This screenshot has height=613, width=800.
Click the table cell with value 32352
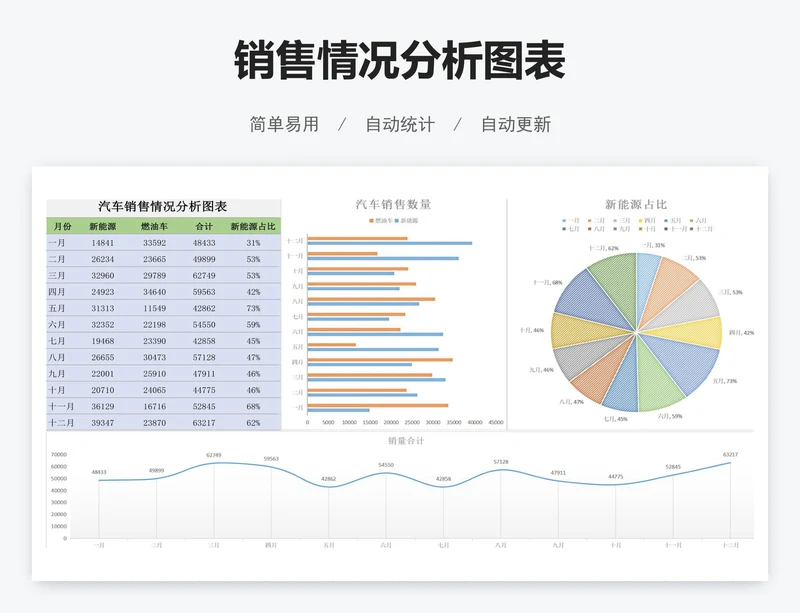pos(103,325)
